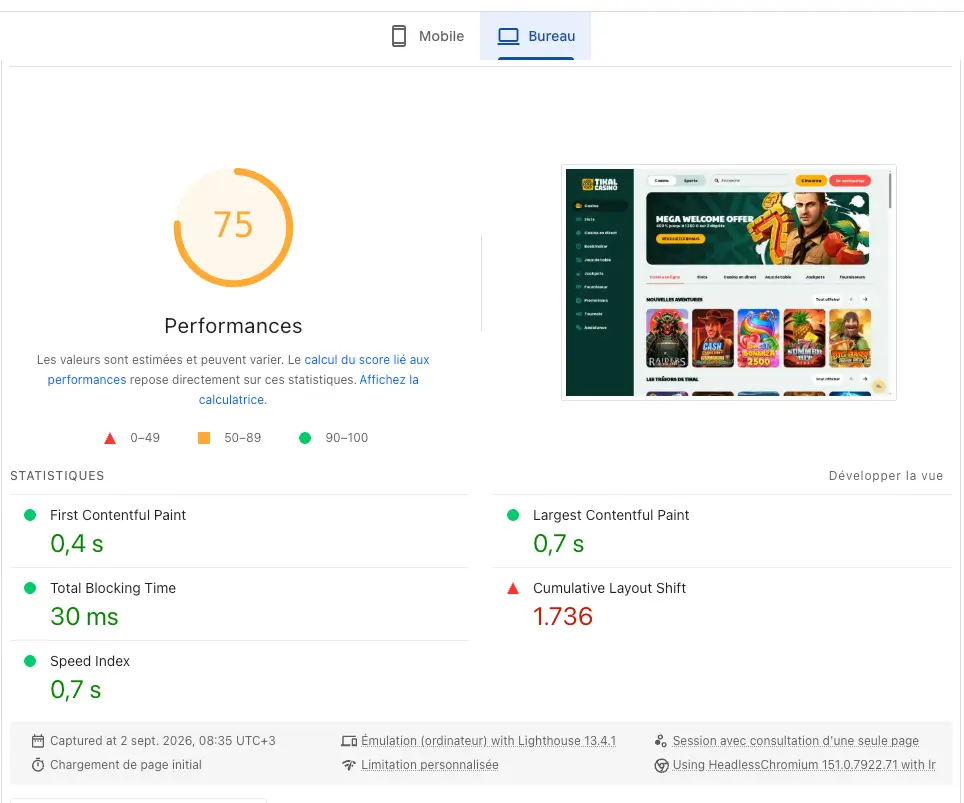The width and height of the screenshot is (964, 803).
Task: Click the '0,4 s' value
Action: (x=77, y=544)
